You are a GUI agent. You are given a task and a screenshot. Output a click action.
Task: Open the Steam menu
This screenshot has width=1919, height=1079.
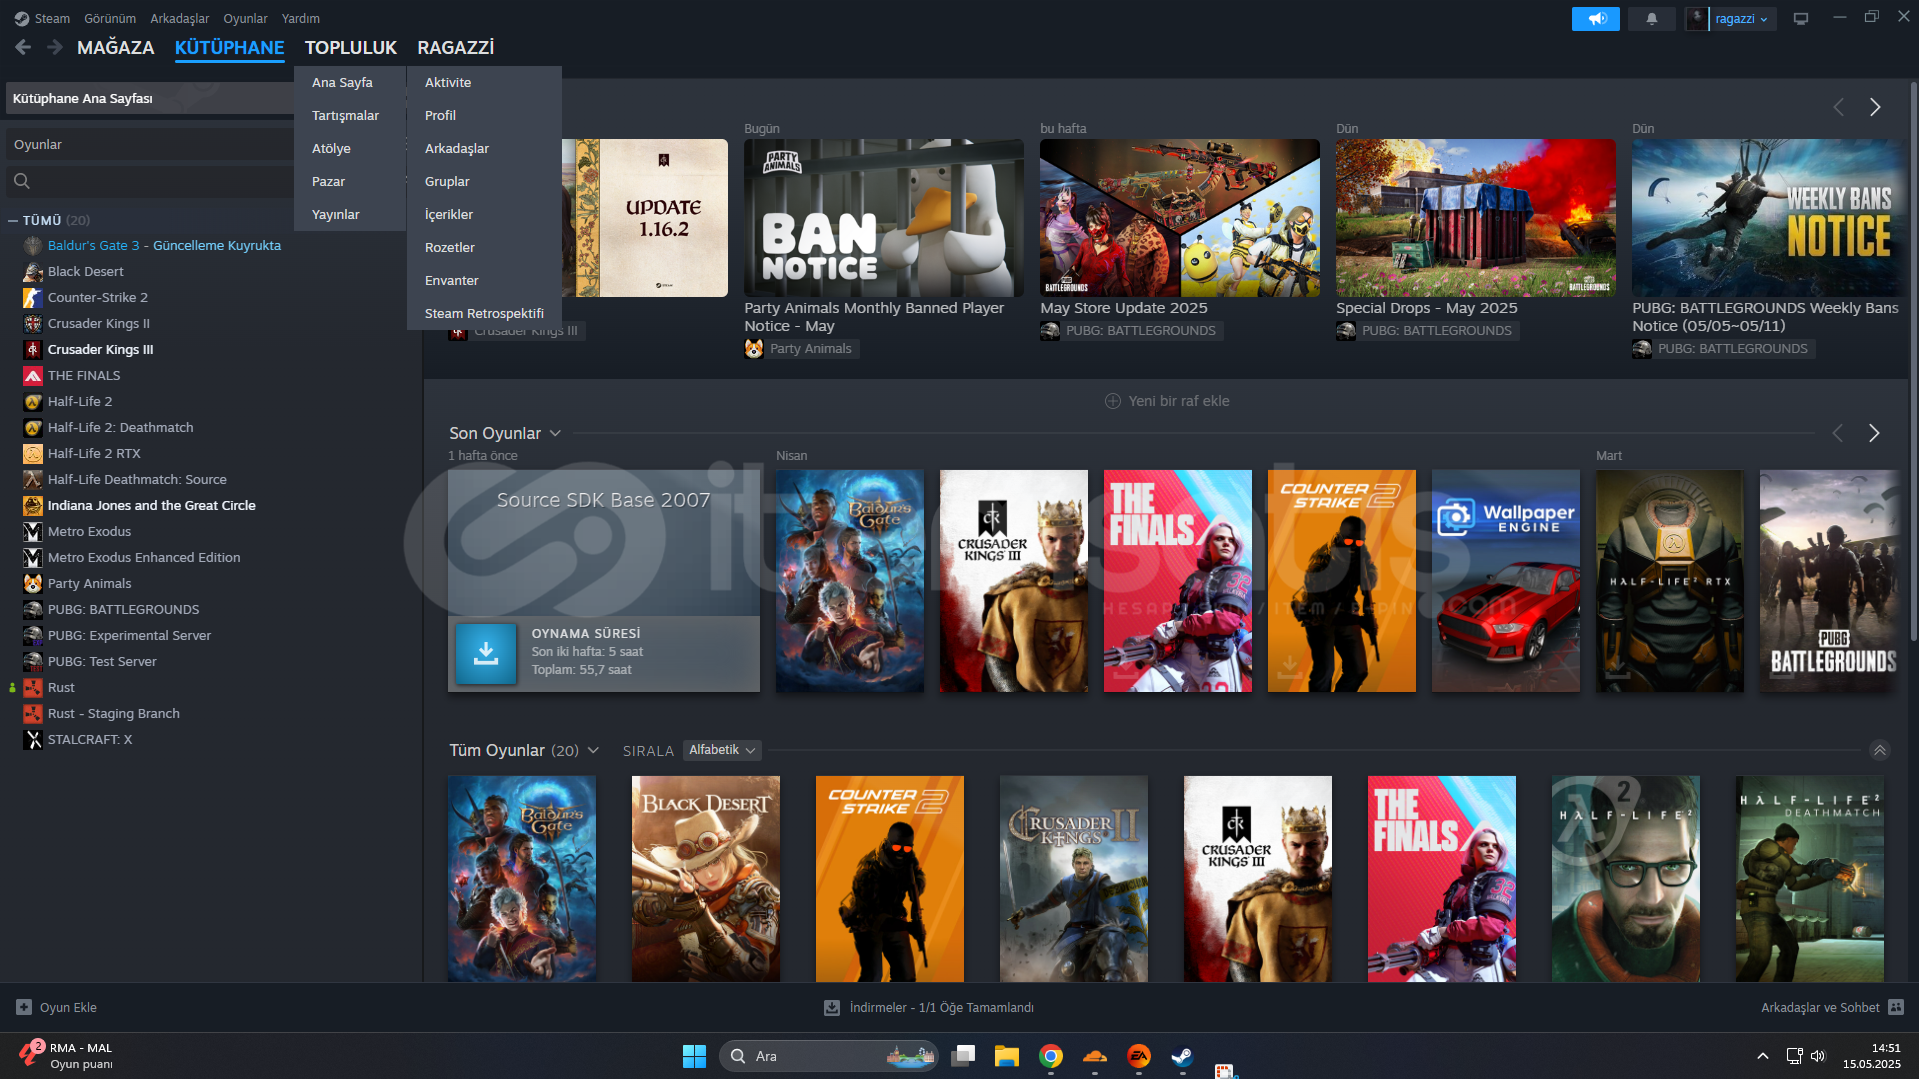(x=52, y=18)
